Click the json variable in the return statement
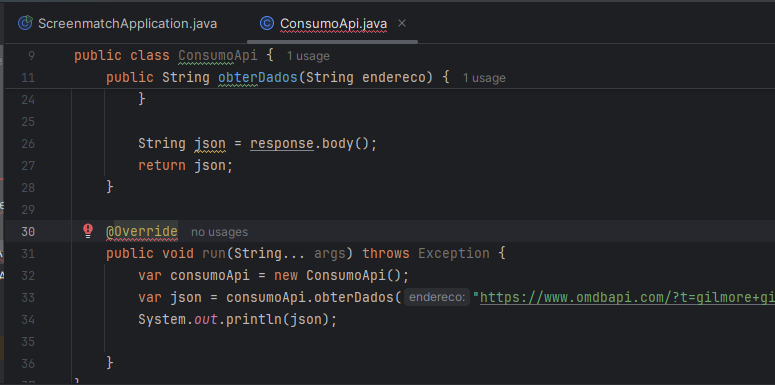The image size is (775, 385). [210, 165]
